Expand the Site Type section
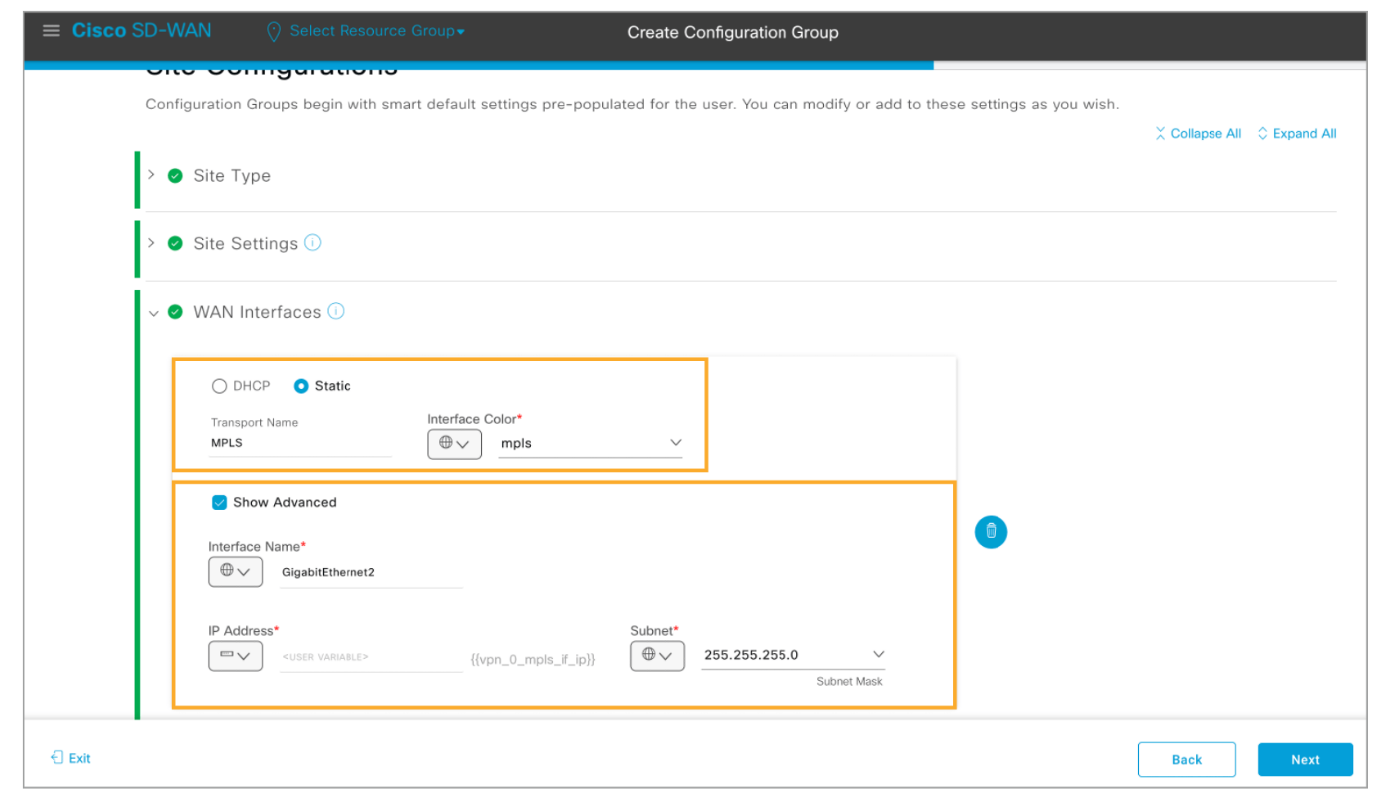This screenshot has height=802, width=1377. click(x=152, y=175)
